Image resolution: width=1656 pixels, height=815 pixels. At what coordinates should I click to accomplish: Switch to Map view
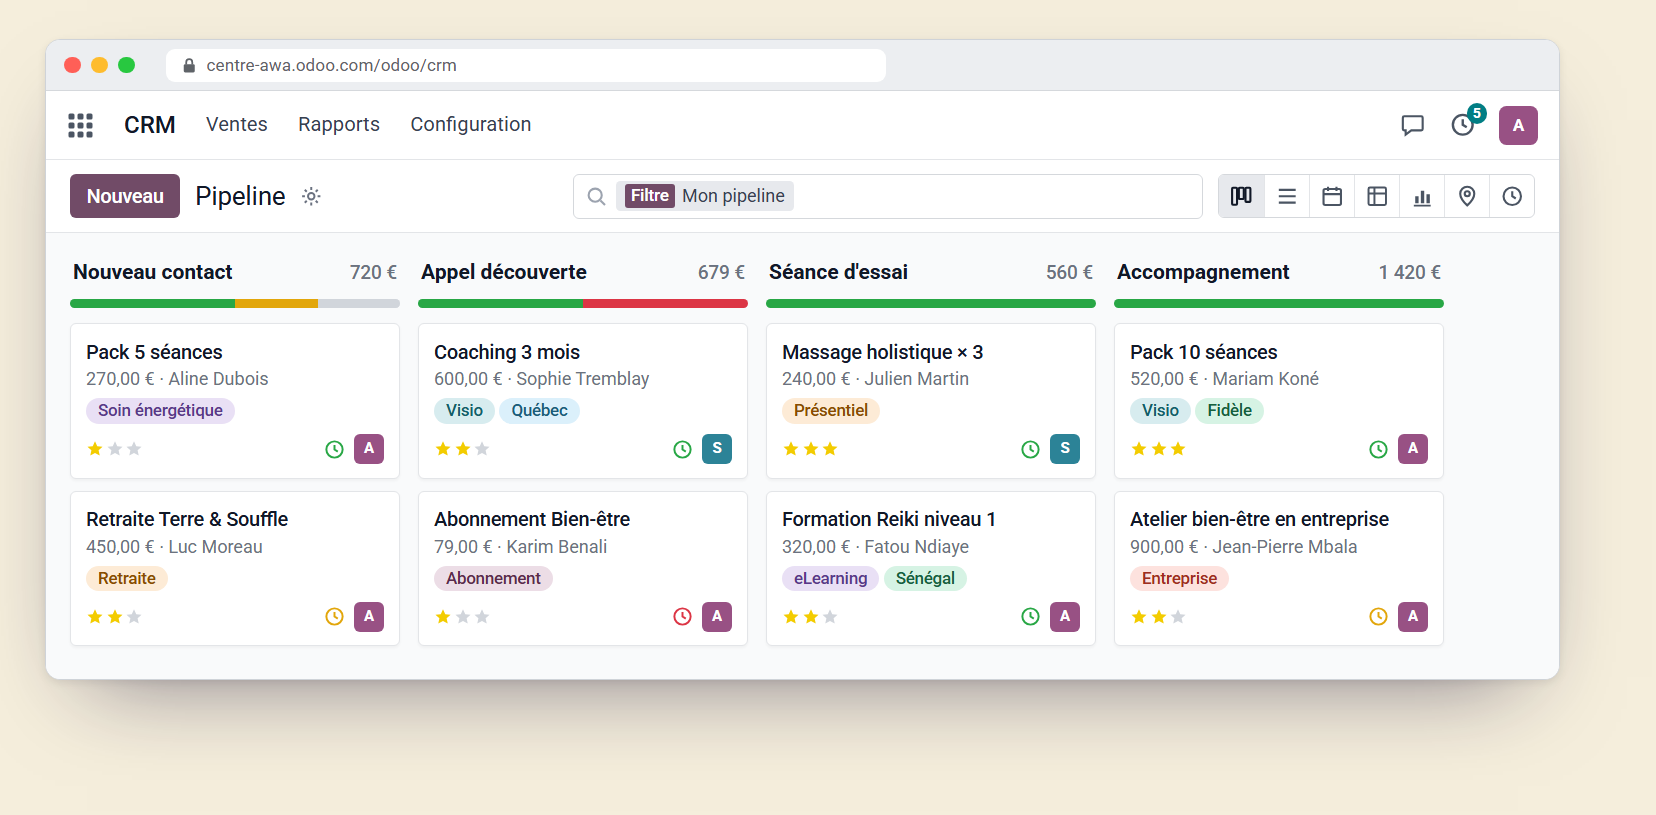coord(1467,196)
